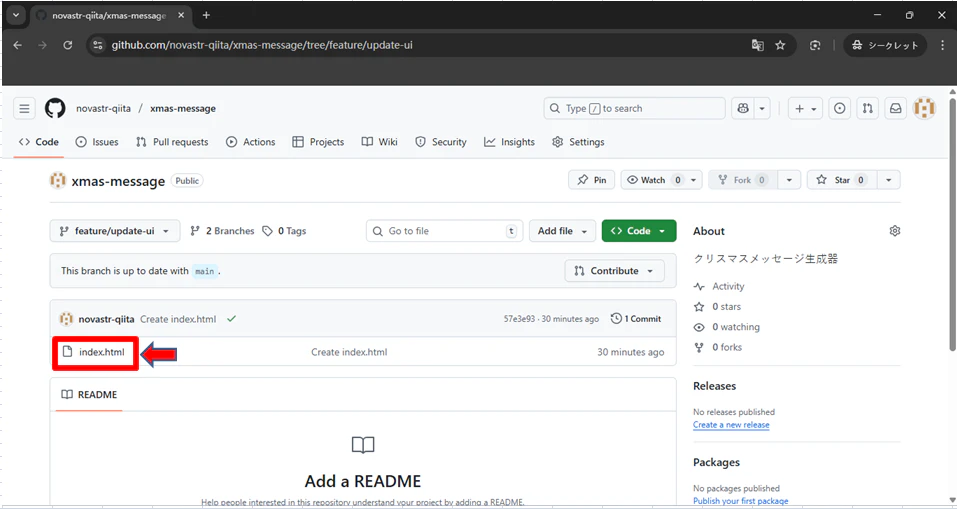Screen dimensions: 957x509
Task: Switch to the Issues tab
Action: [x=97, y=142]
